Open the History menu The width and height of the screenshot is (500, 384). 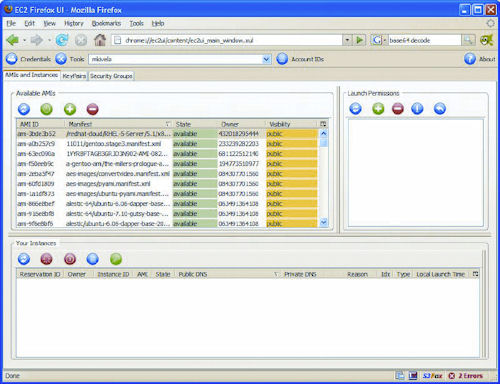tap(74, 23)
